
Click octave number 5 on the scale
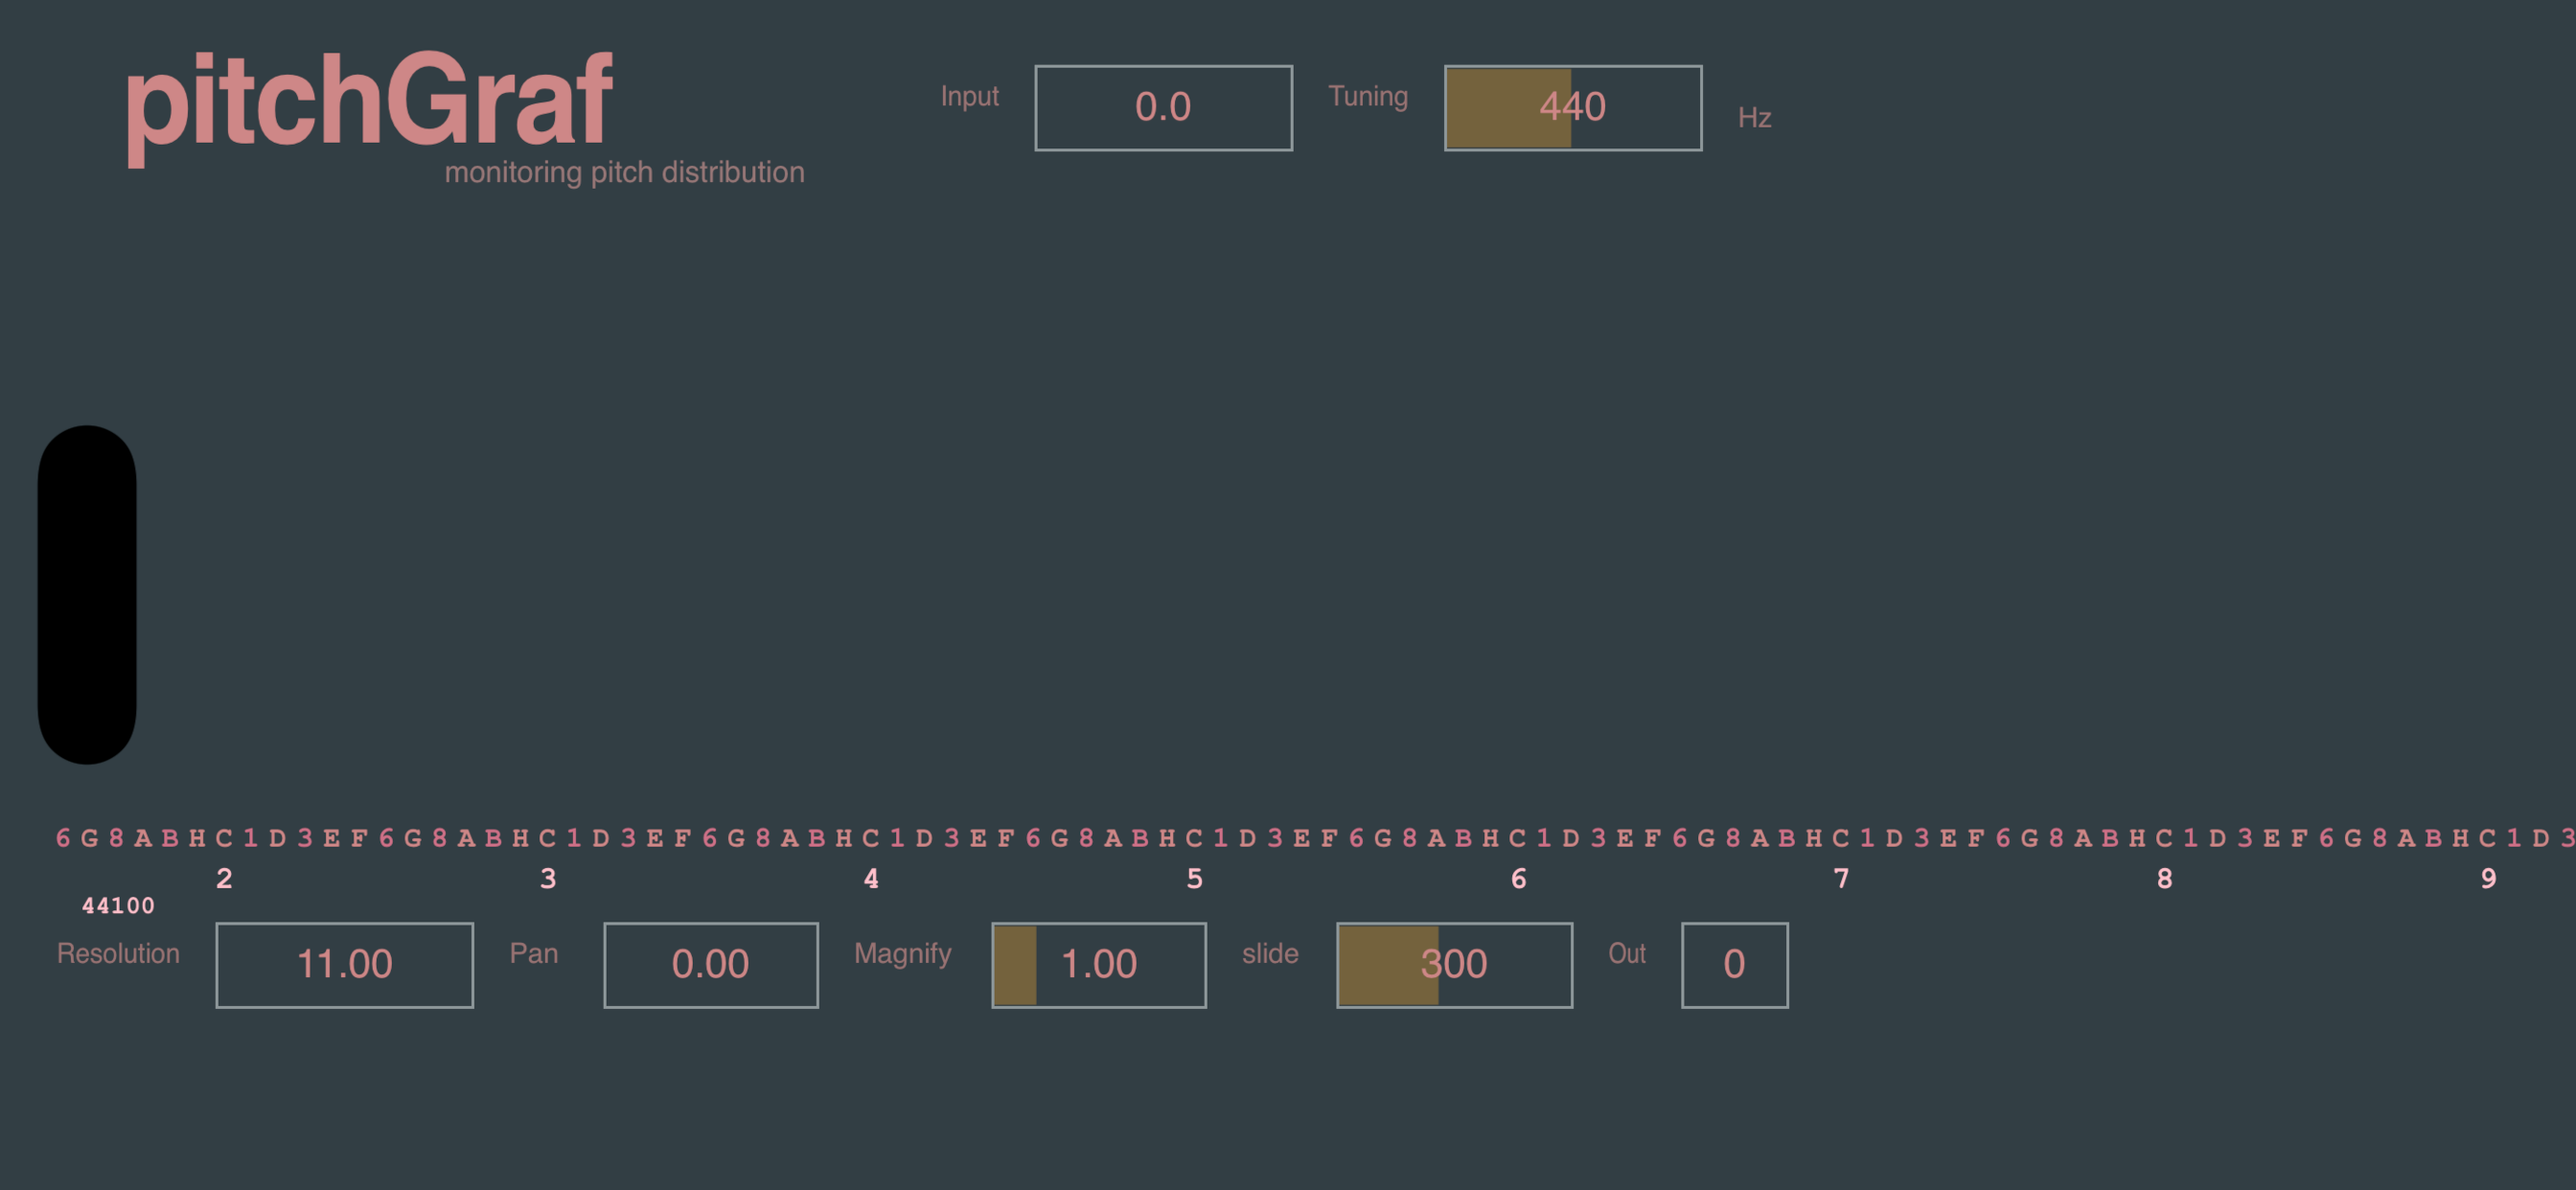(x=1195, y=879)
